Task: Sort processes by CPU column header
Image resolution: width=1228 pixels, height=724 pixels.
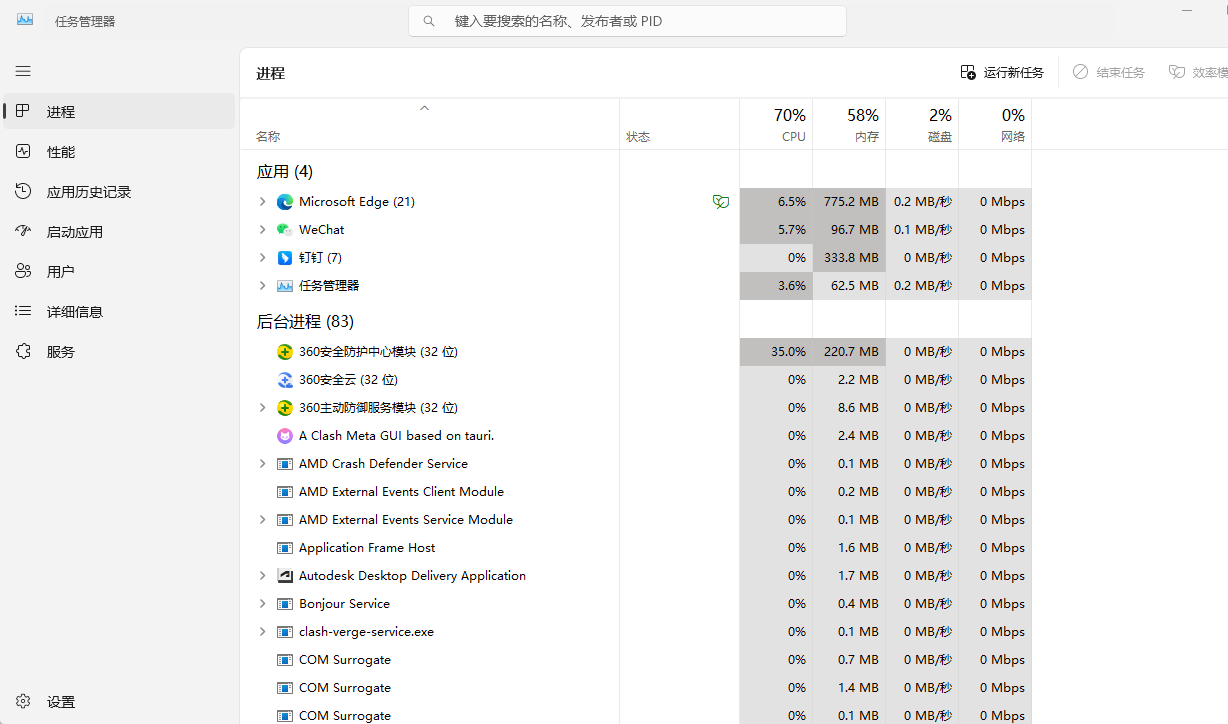Action: (x=776, y=125)
